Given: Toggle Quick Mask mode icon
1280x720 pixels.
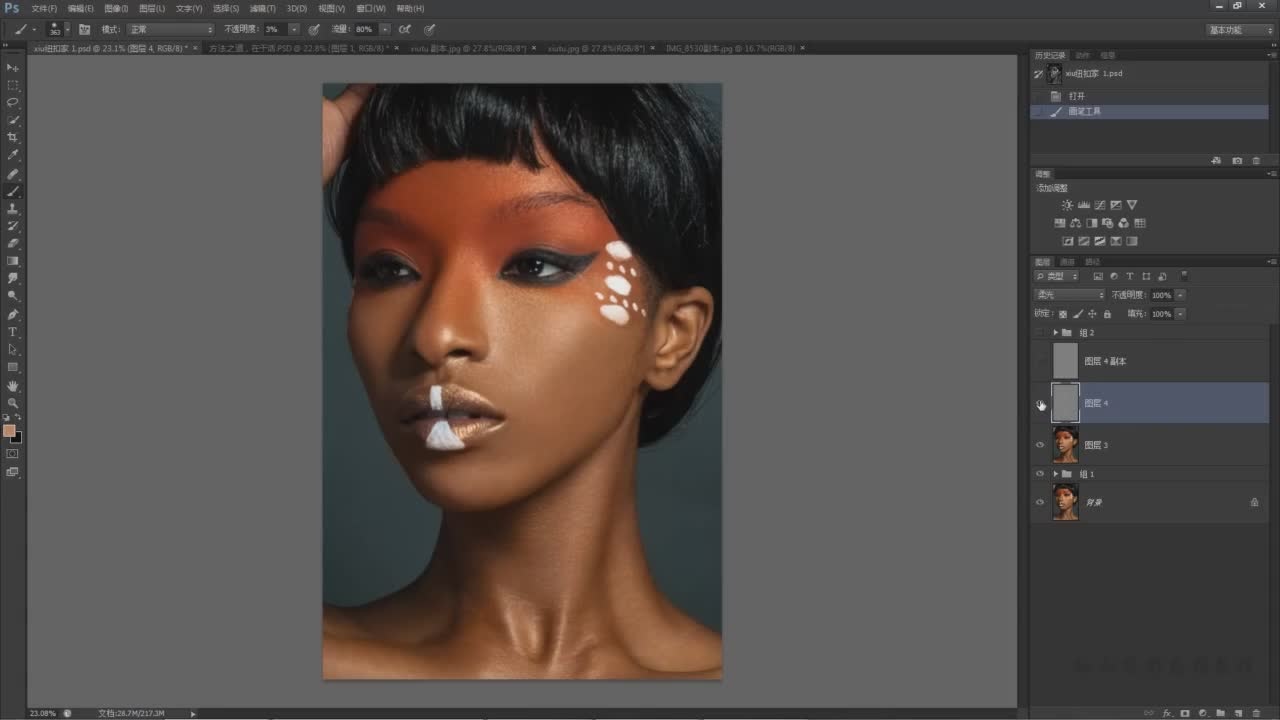Looking at the screenshot, I should (x=13, y=453).
